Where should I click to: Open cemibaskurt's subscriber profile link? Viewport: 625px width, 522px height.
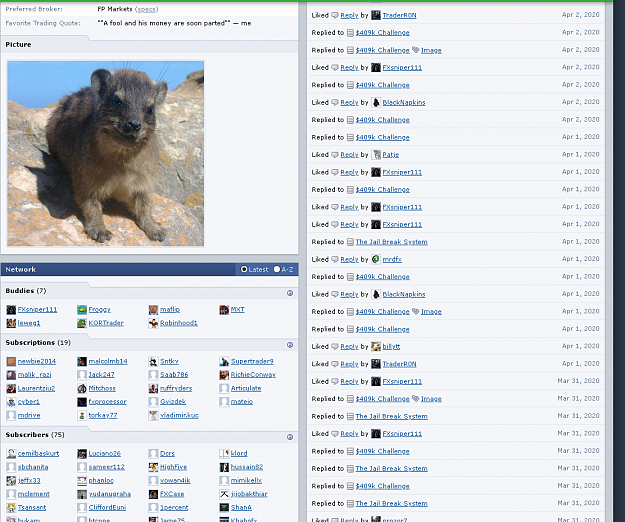pos(38,453)
